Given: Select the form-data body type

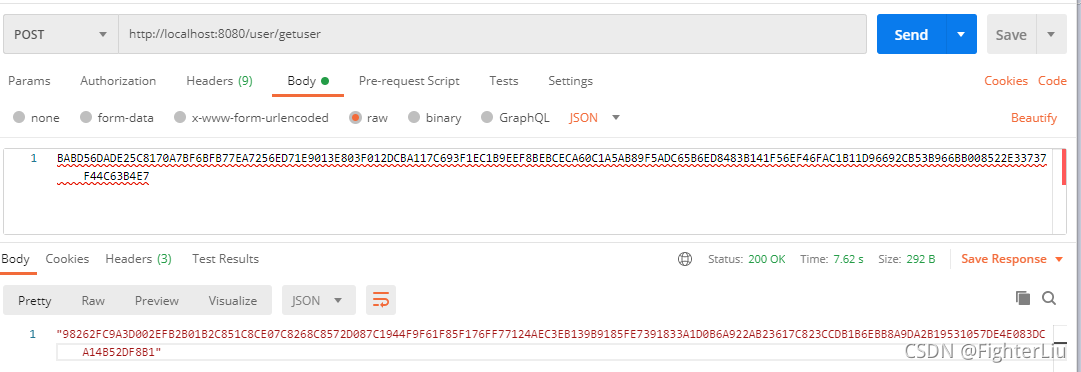Looking at the screenshot, I should 117,118.
